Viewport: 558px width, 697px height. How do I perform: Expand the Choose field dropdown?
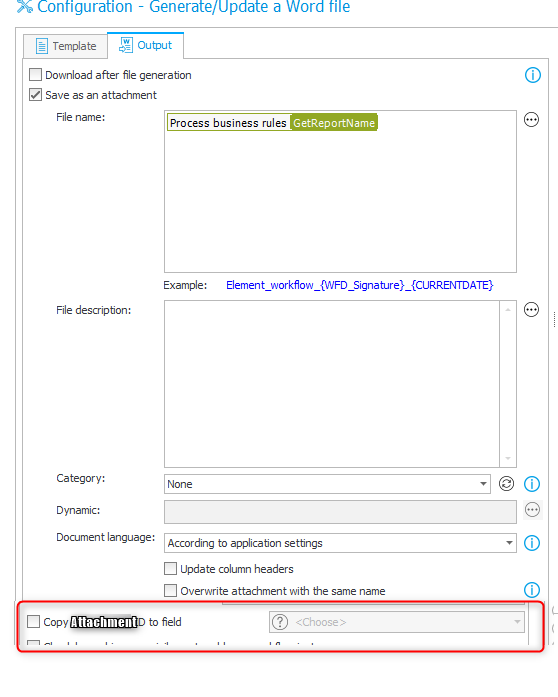(397, 622)
